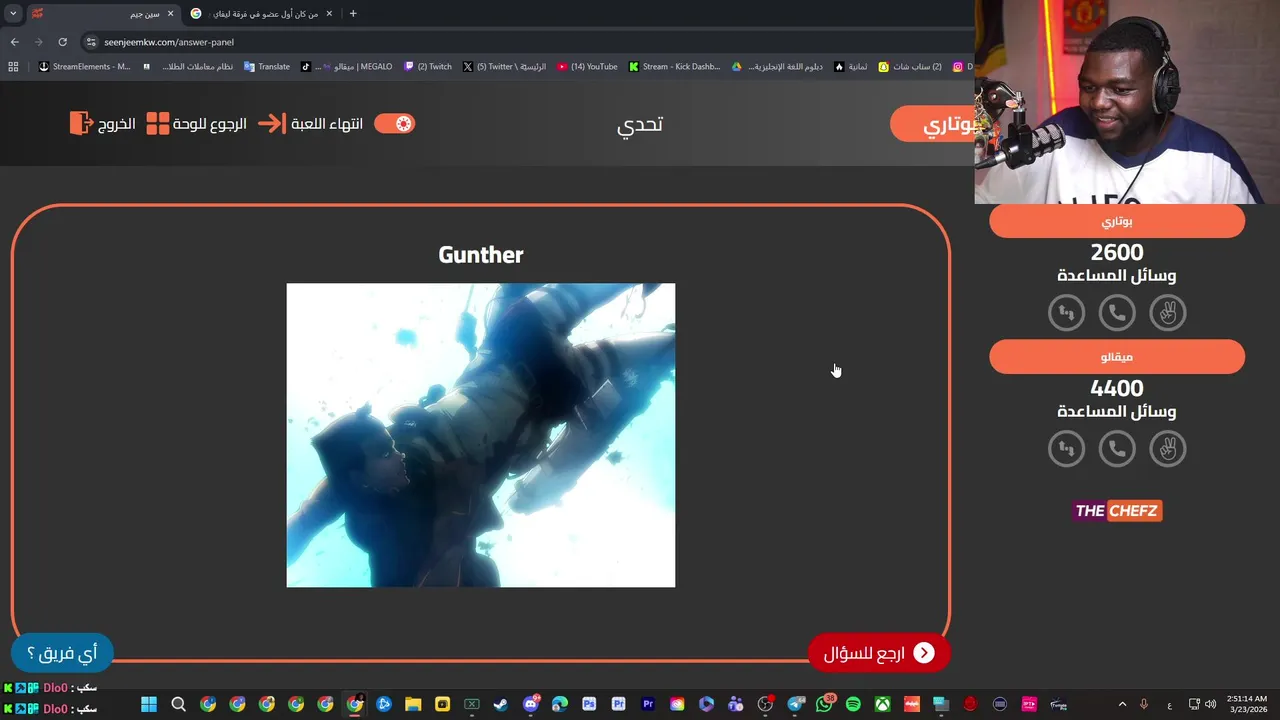Screen dimensions: 1280x720
Task: Click the Gunther answer title
Action: [481, 255]
